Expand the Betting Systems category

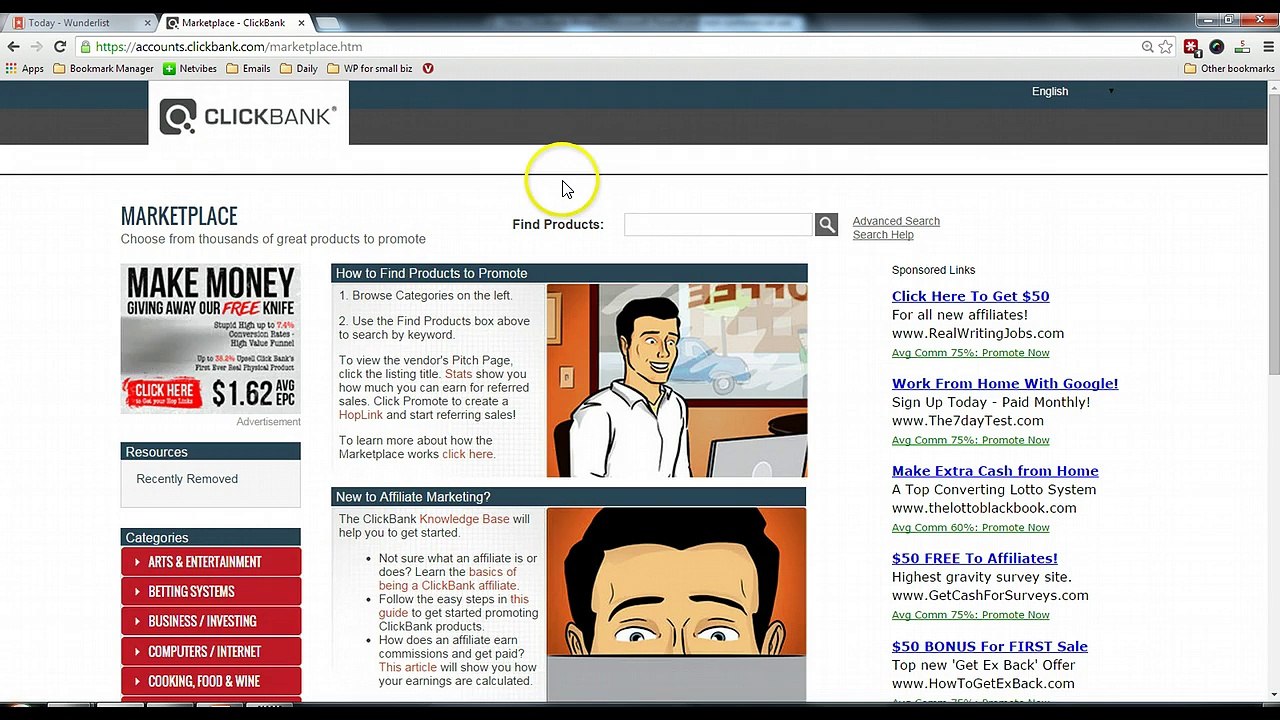[x=211, y=592]
